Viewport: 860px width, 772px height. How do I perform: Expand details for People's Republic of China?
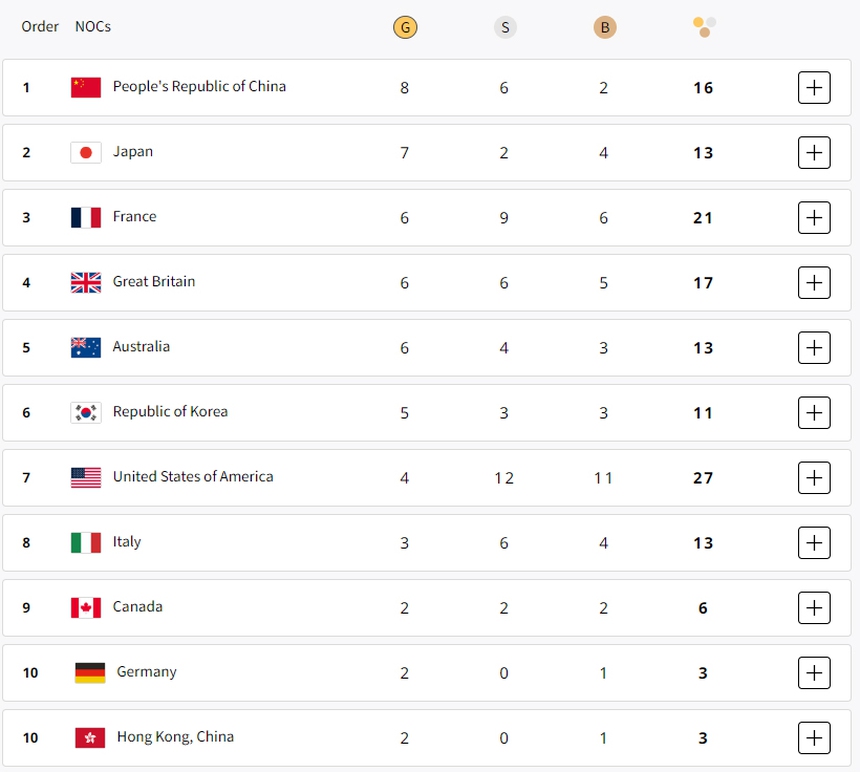814,87
